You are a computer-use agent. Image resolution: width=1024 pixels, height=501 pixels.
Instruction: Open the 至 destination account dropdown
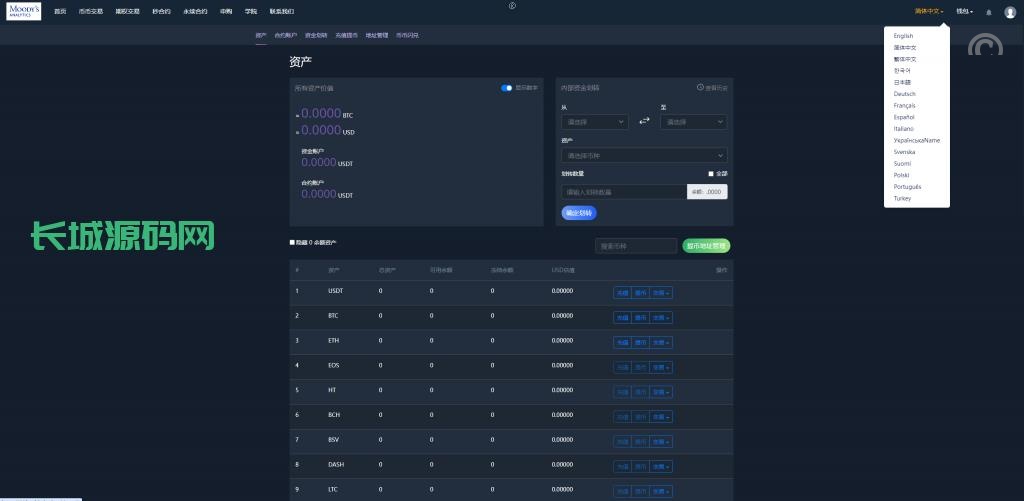tap(693, 122)
